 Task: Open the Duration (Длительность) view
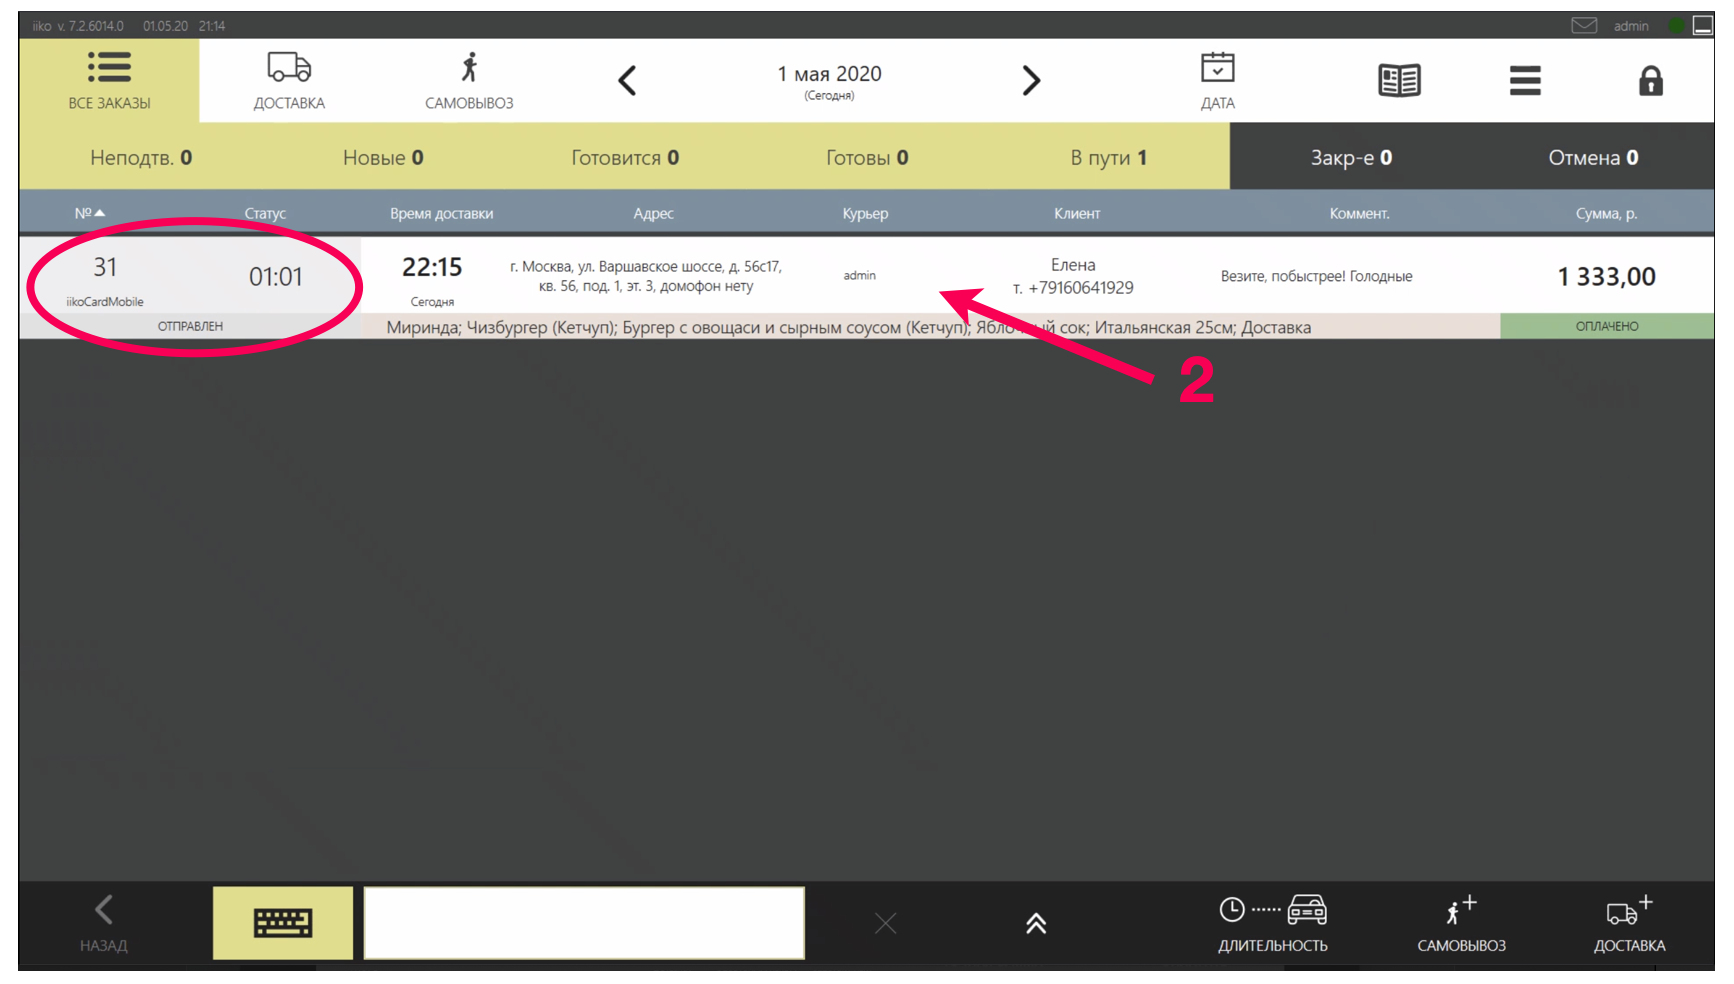(1272, 923)
